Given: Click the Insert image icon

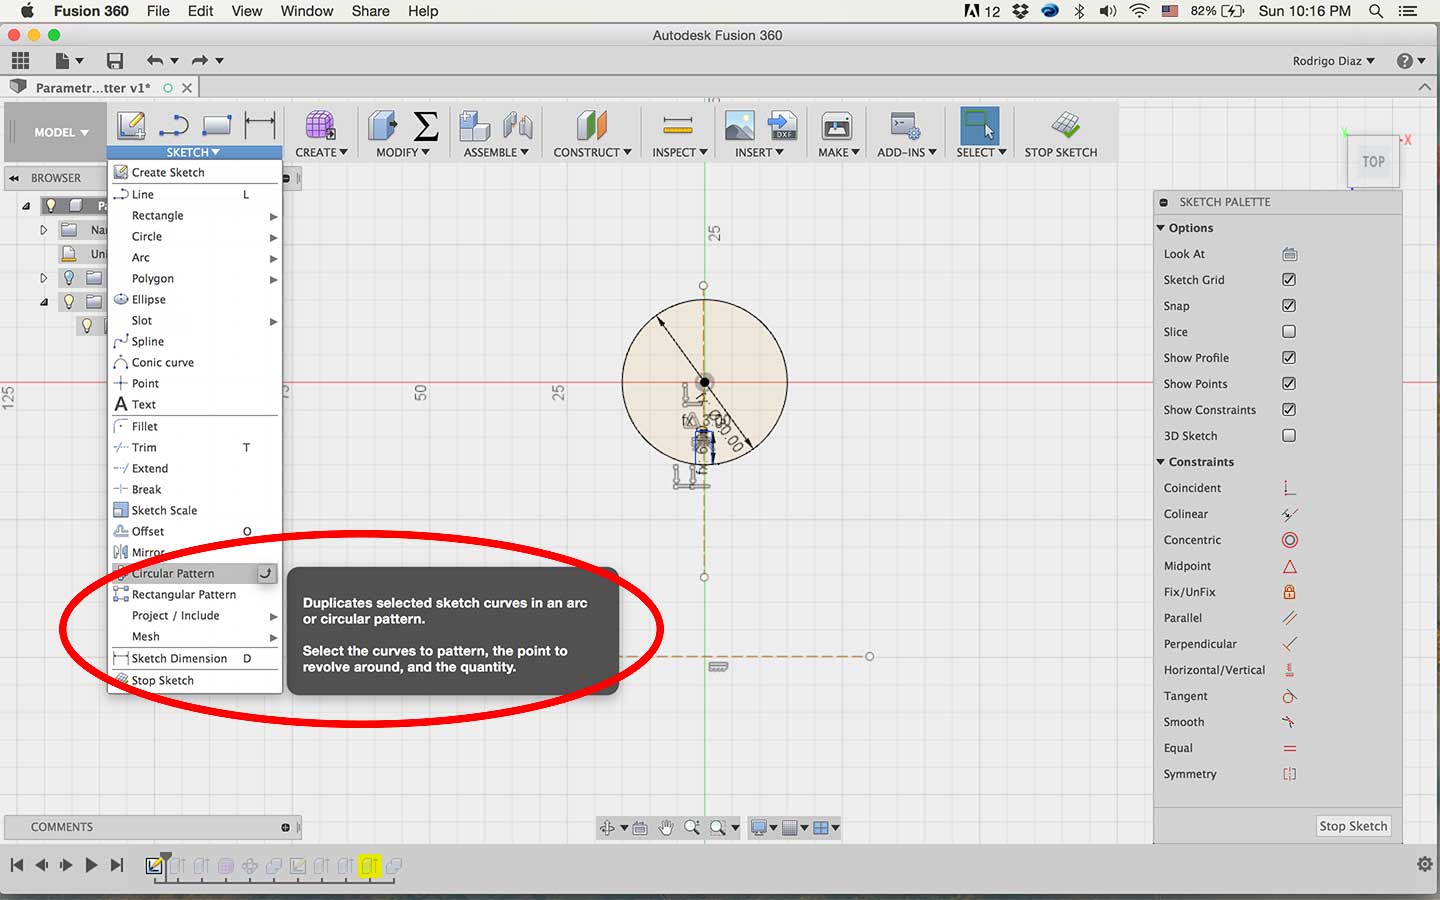Looking at the screenshot, I should coord(739,126).
